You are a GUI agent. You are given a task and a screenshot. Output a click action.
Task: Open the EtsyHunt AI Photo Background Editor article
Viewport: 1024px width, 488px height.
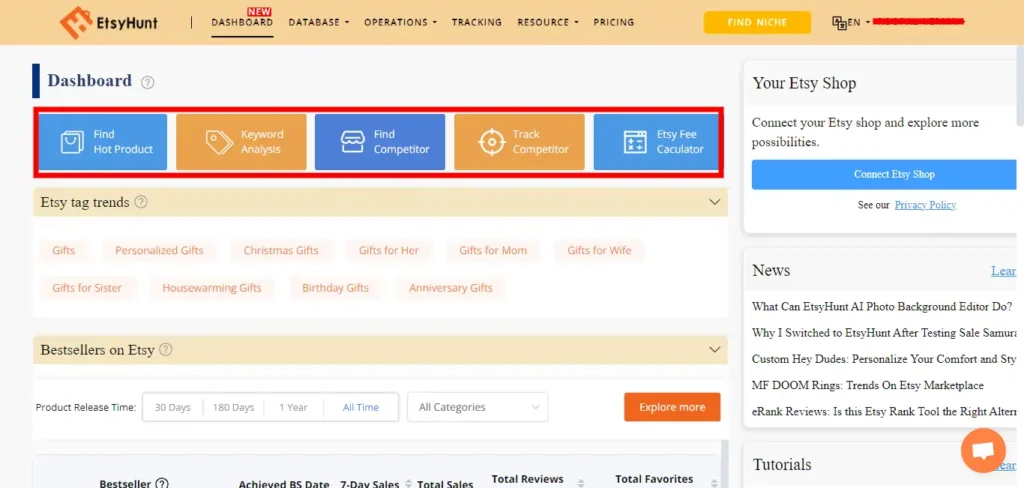tap(883, 306)
